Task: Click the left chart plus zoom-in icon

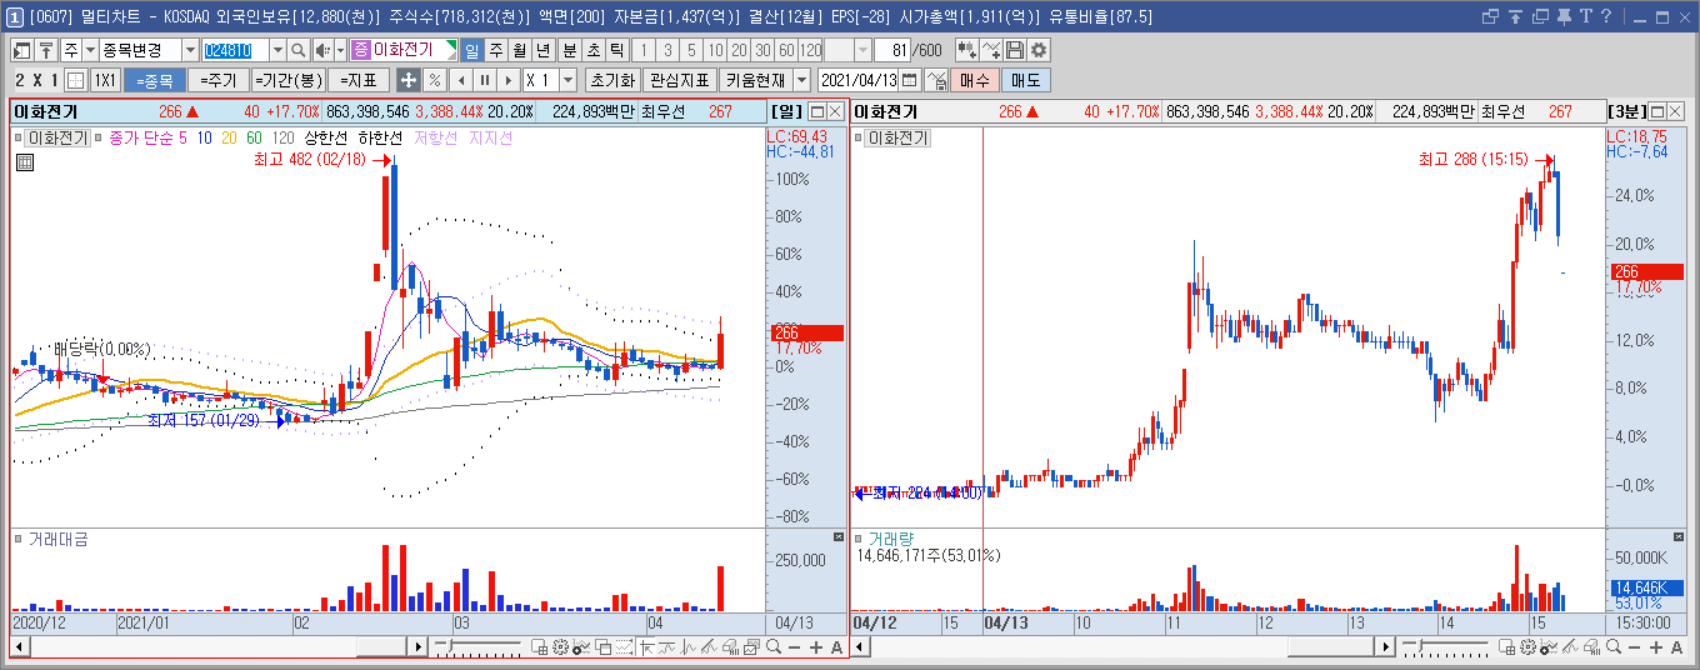Action: pyautogui.click(x=816, y=648)
